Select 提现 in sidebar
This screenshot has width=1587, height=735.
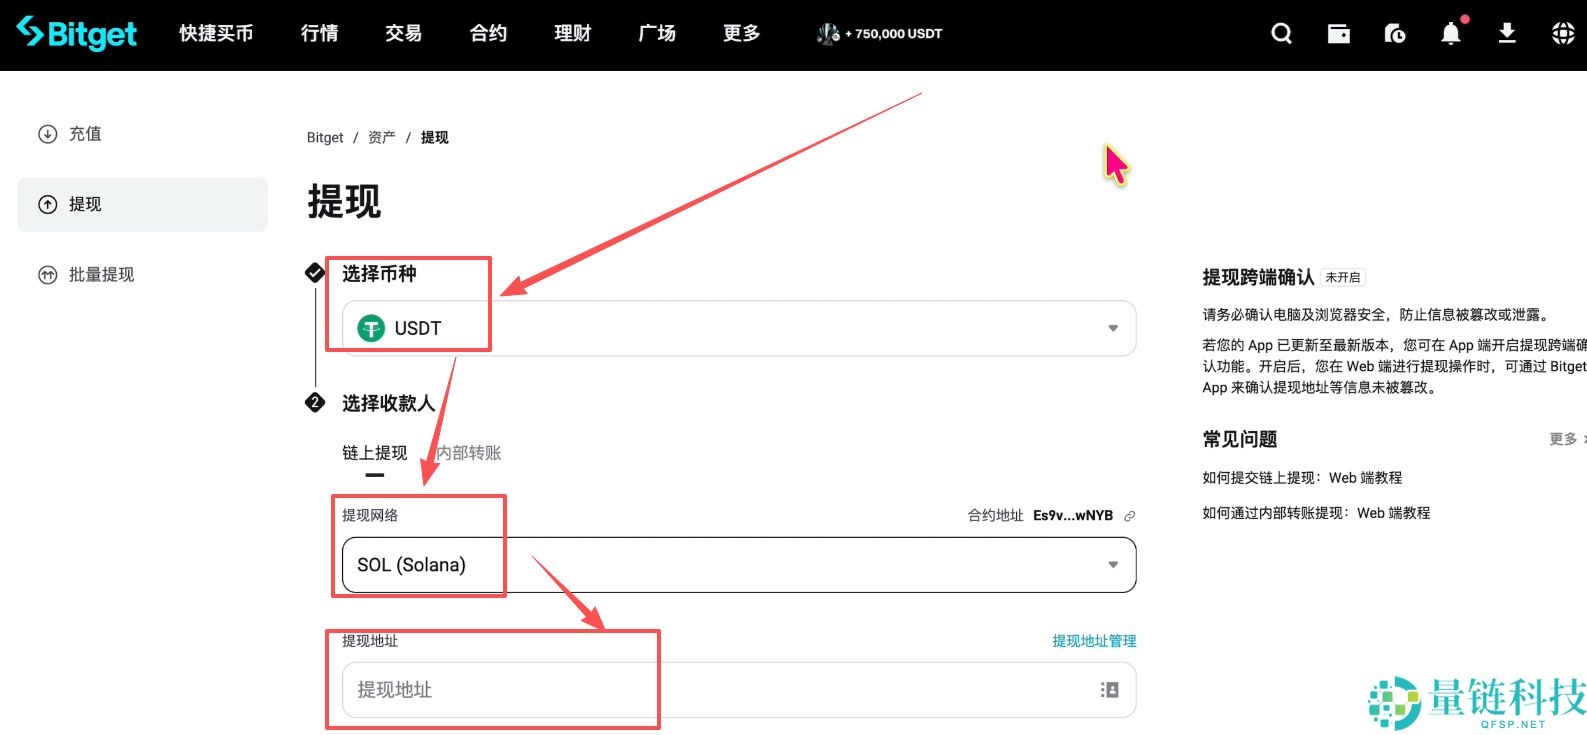pyautogui.click(x=143, y=204)
